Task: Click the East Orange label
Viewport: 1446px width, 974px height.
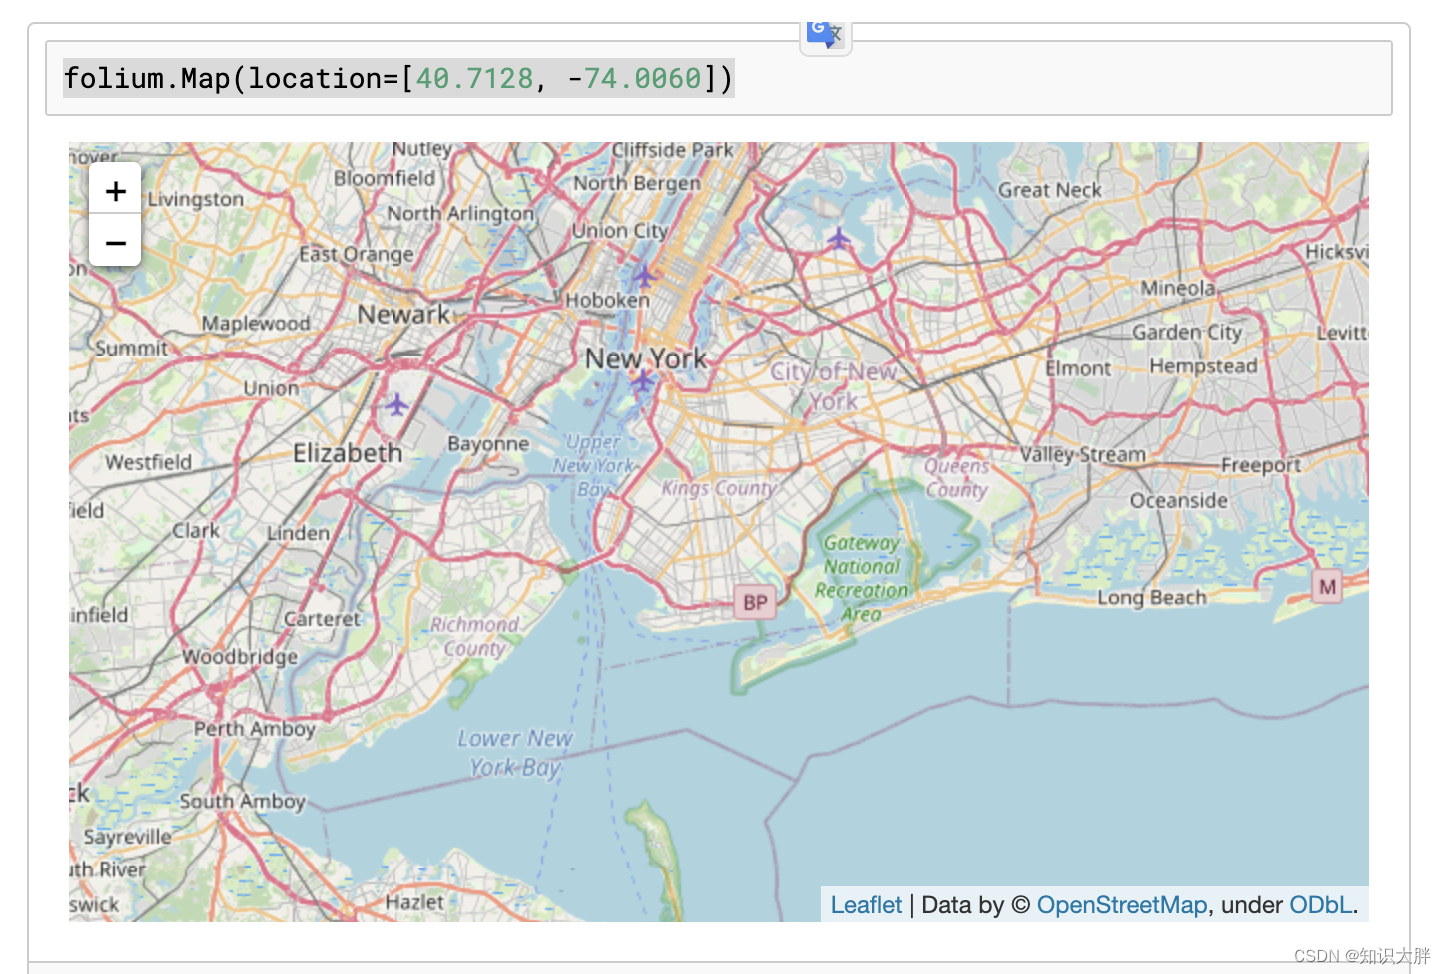Action: (356, 254)
